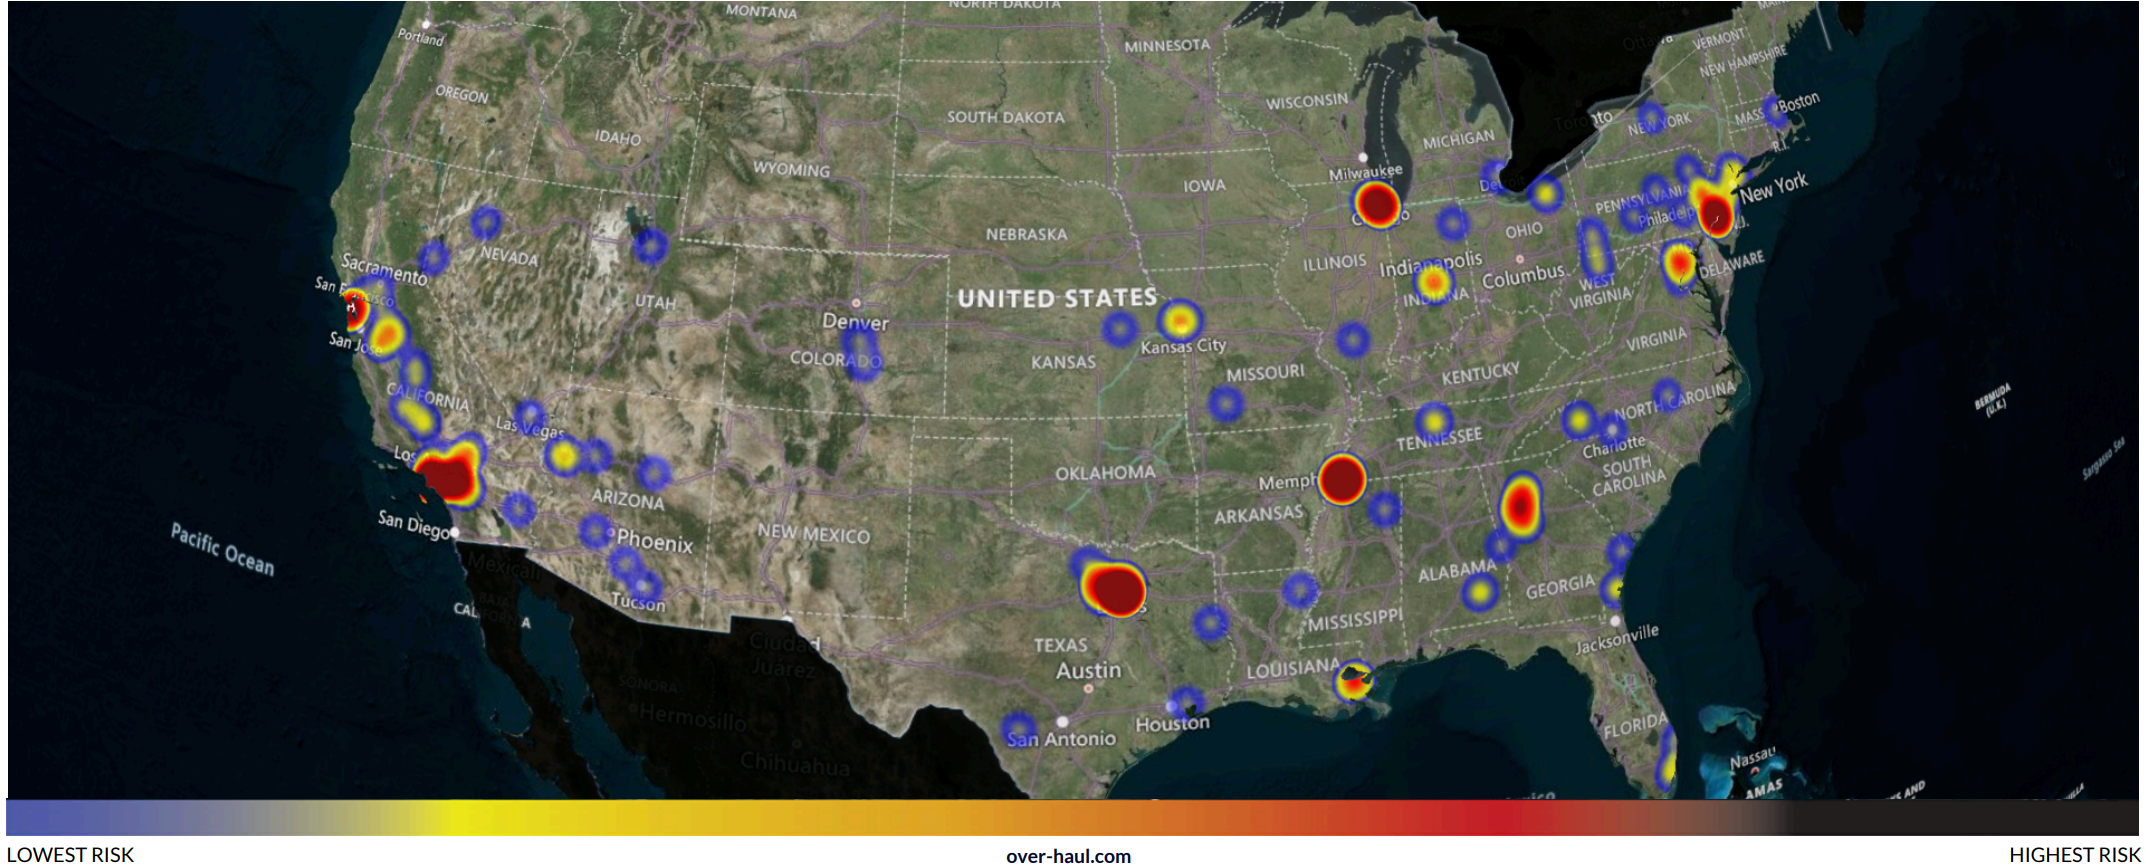The image size is (2146, 868).
Task: Click the ARKANSAS state label
Action: [x=1258, y=514]
